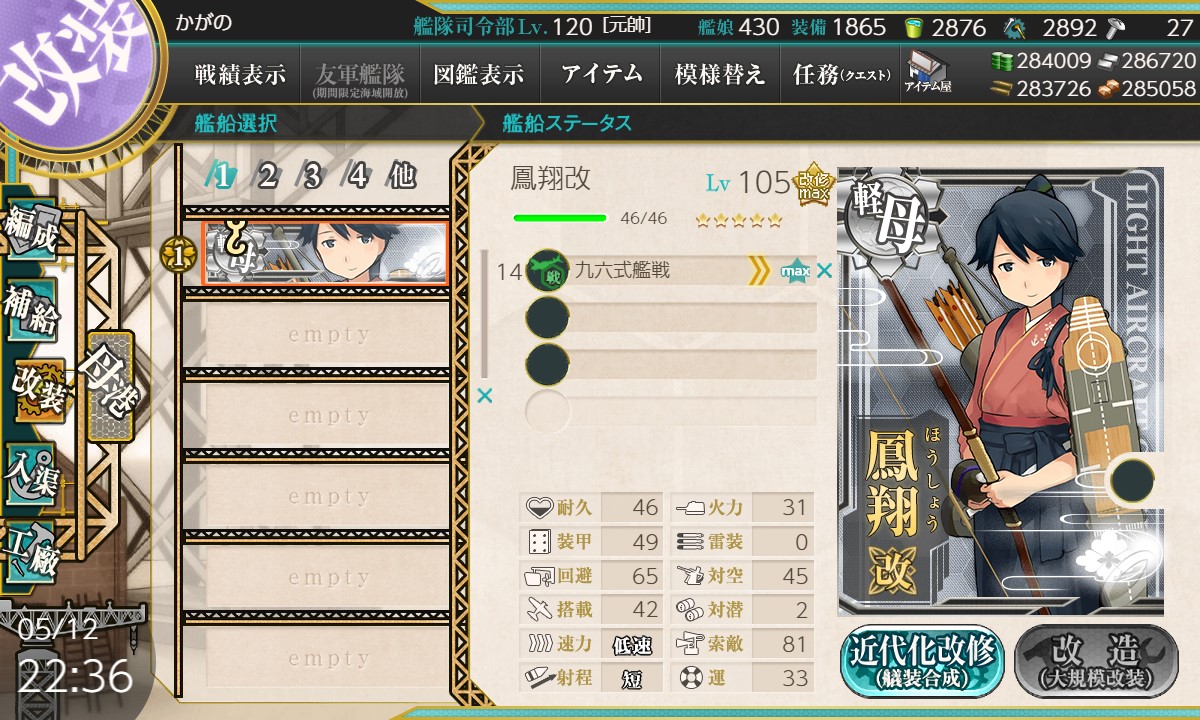Select the 鳳翔 ship card in slot 1

click(x=326, y=255)
